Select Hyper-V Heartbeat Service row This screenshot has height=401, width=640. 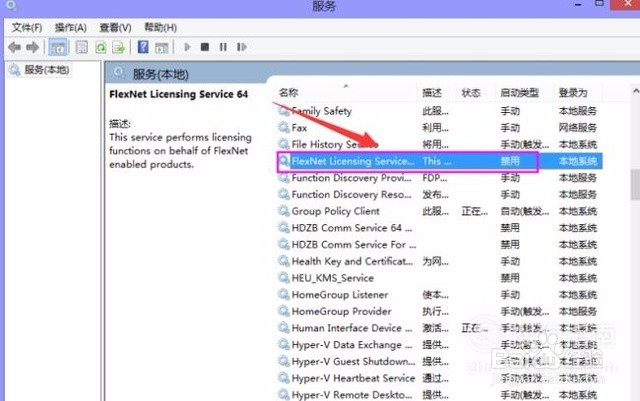pos(438,379)
